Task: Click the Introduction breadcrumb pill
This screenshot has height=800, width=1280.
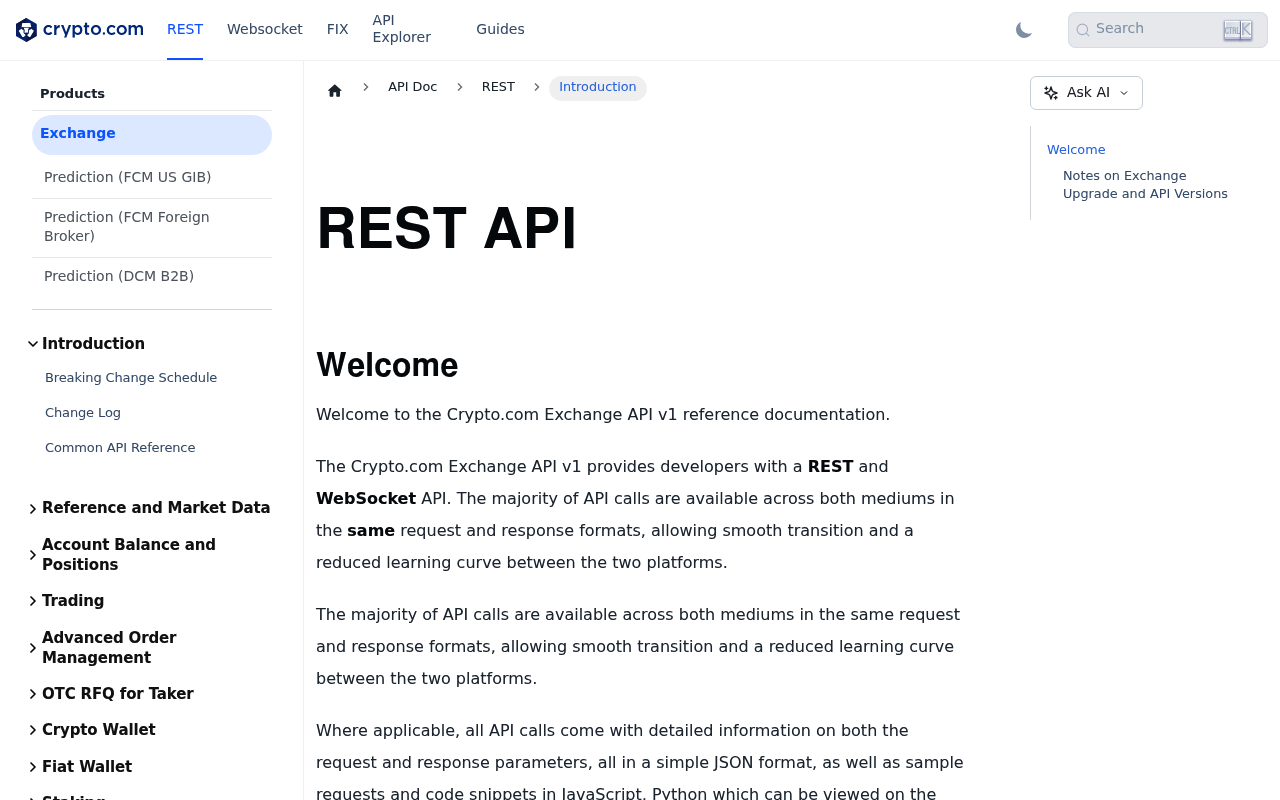Action: (x=598, y=88)
